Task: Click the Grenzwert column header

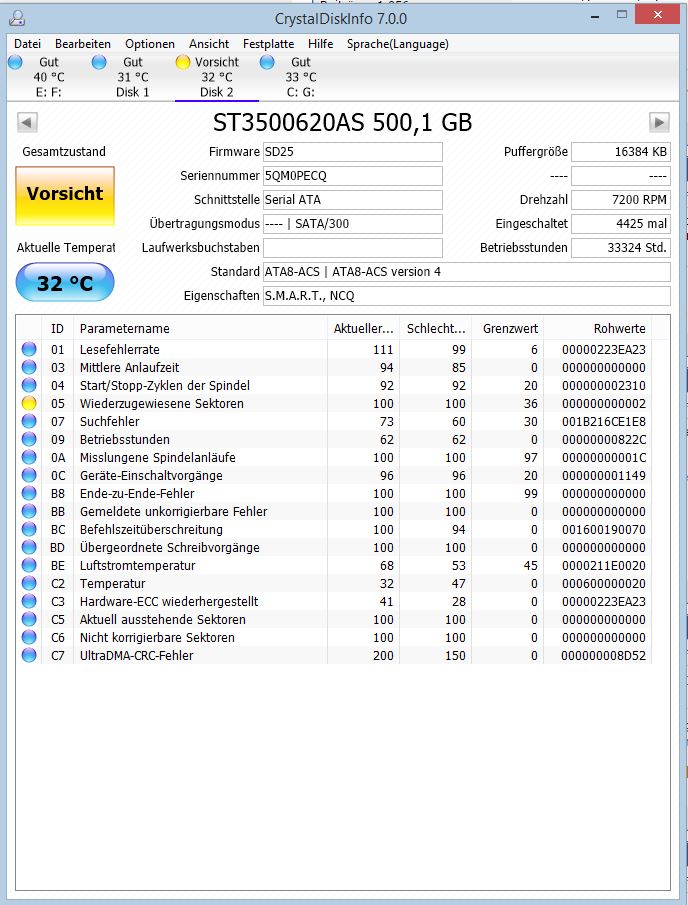Action: pyautogui.click(x=507, y=328)
